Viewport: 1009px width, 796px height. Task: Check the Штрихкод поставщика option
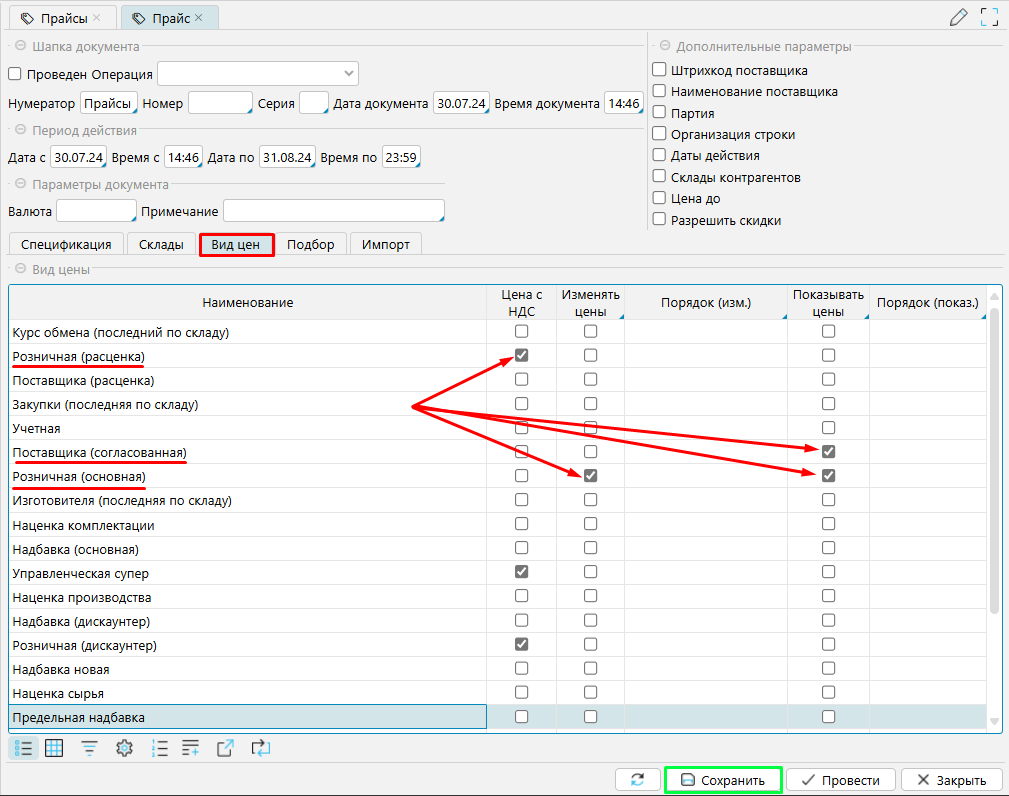pos(659,70)
